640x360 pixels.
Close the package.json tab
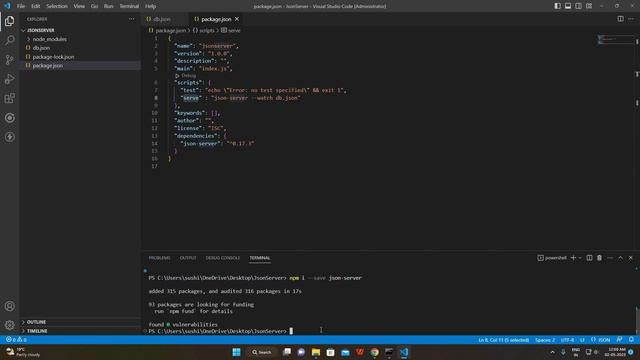pyautogui.click(x=237, y=19)
